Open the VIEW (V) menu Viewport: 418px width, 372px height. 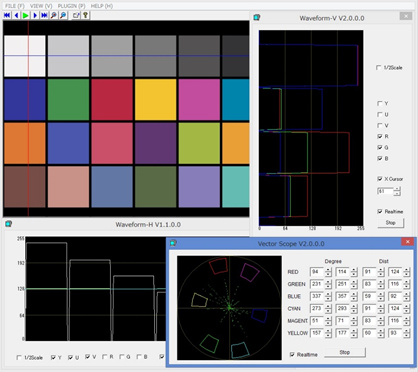pyautogui.click(x=41, y=6)
